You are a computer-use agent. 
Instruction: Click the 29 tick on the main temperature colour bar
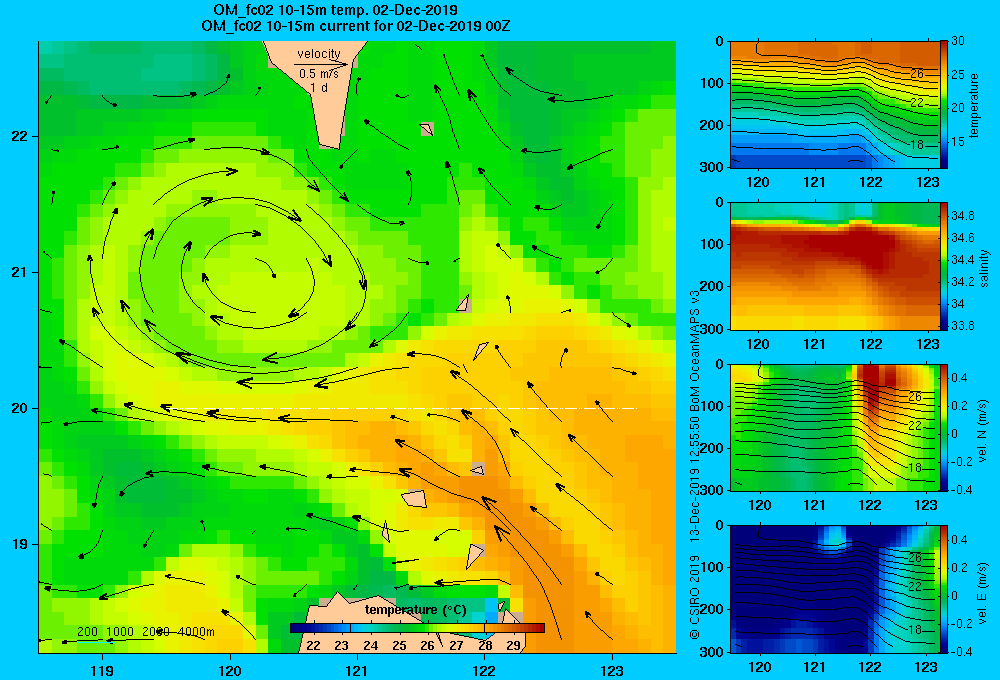coord(513,646)
